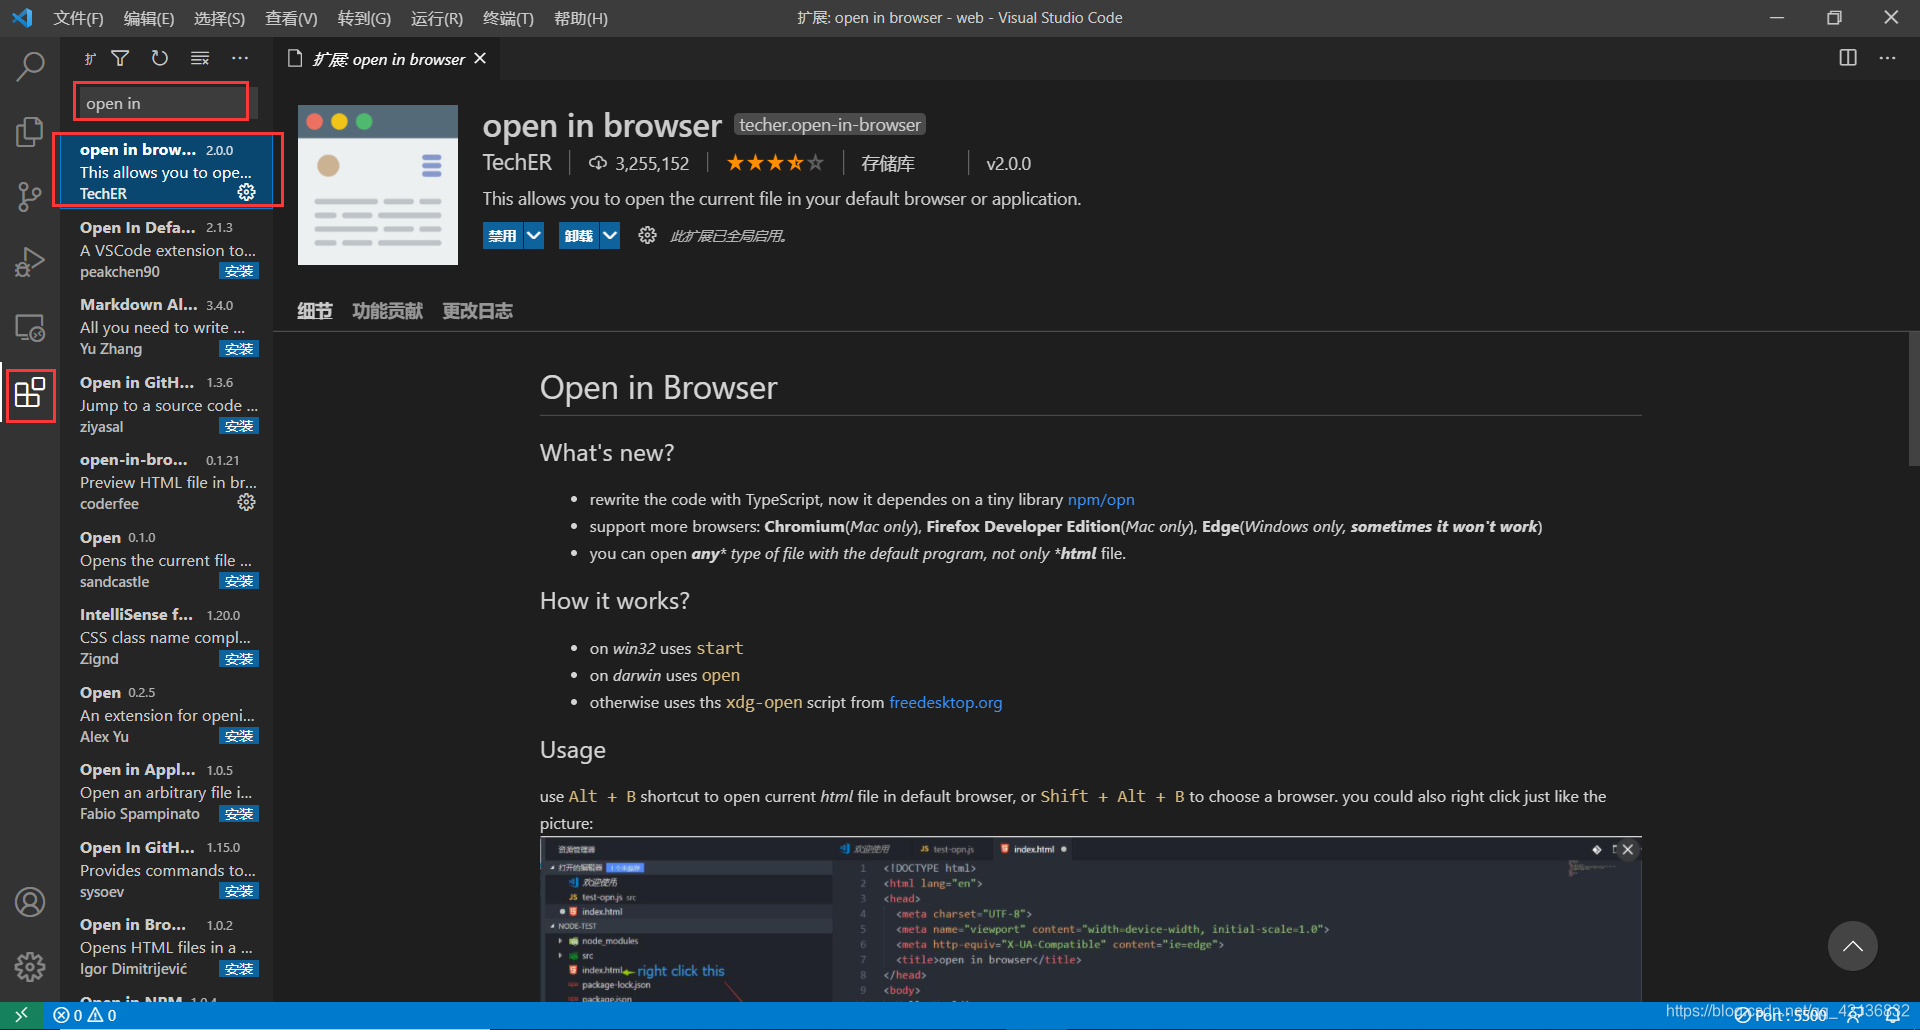Install Open In Default Browser by peakchen90
Screen dimensions: 1920x1030
(239, 271)
